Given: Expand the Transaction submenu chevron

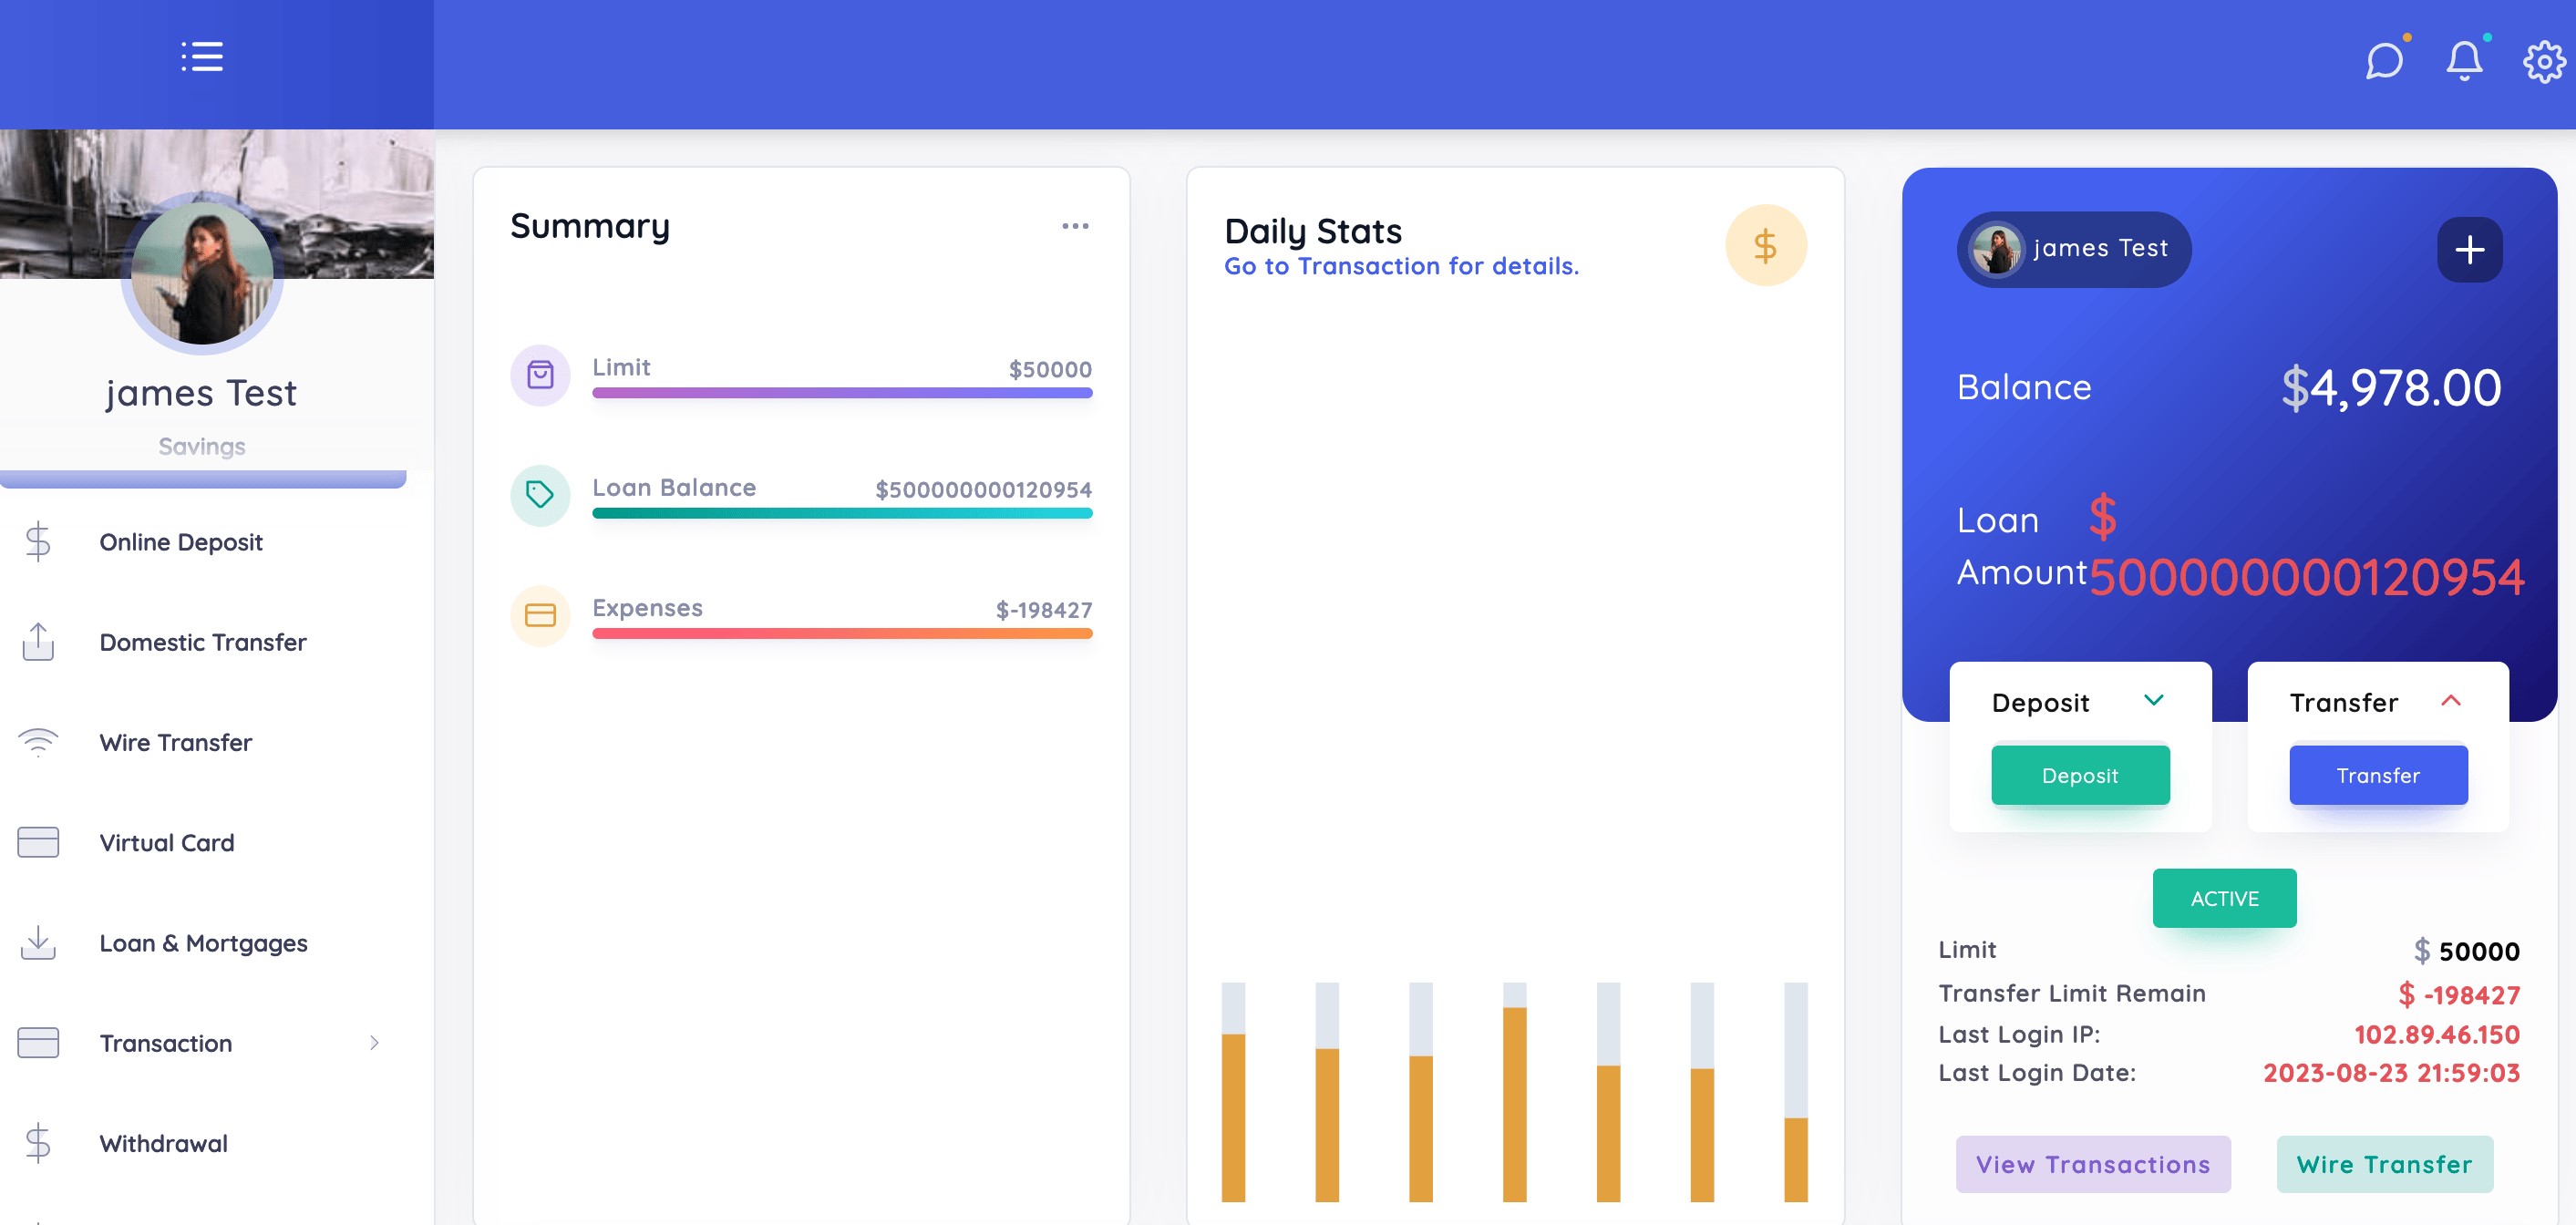Looking at the screenshot, I should (x=374, y=1043).
